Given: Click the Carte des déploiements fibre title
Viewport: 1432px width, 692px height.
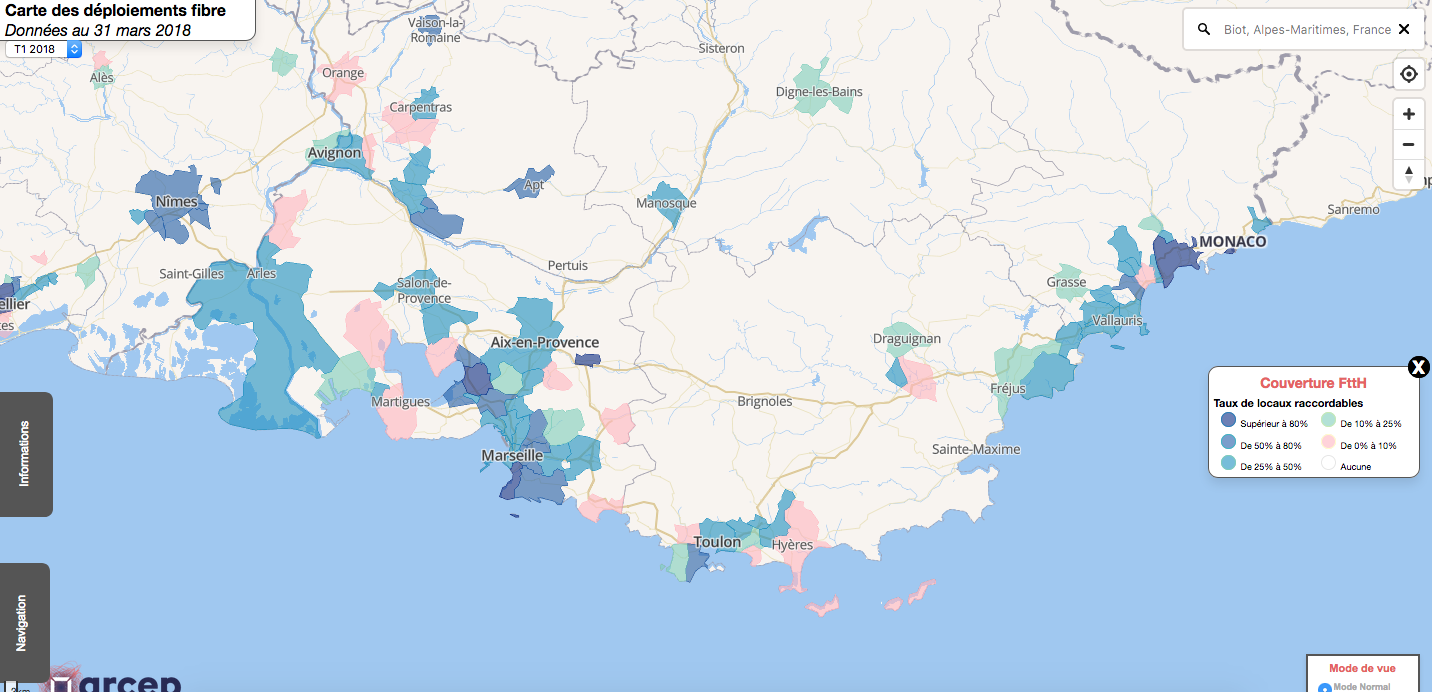Looking at the screenshot, I should [x=116, y=11].
